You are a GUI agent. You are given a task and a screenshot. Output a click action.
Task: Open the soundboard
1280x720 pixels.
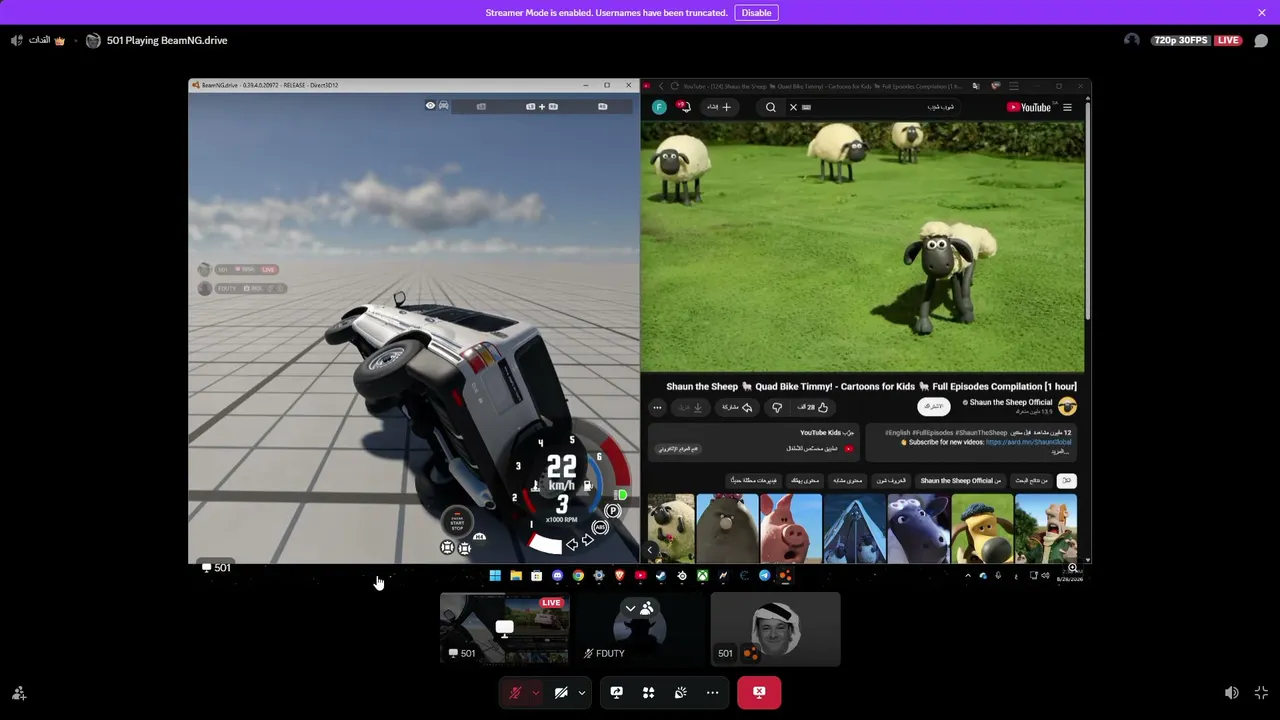click(x=681, y=693)
